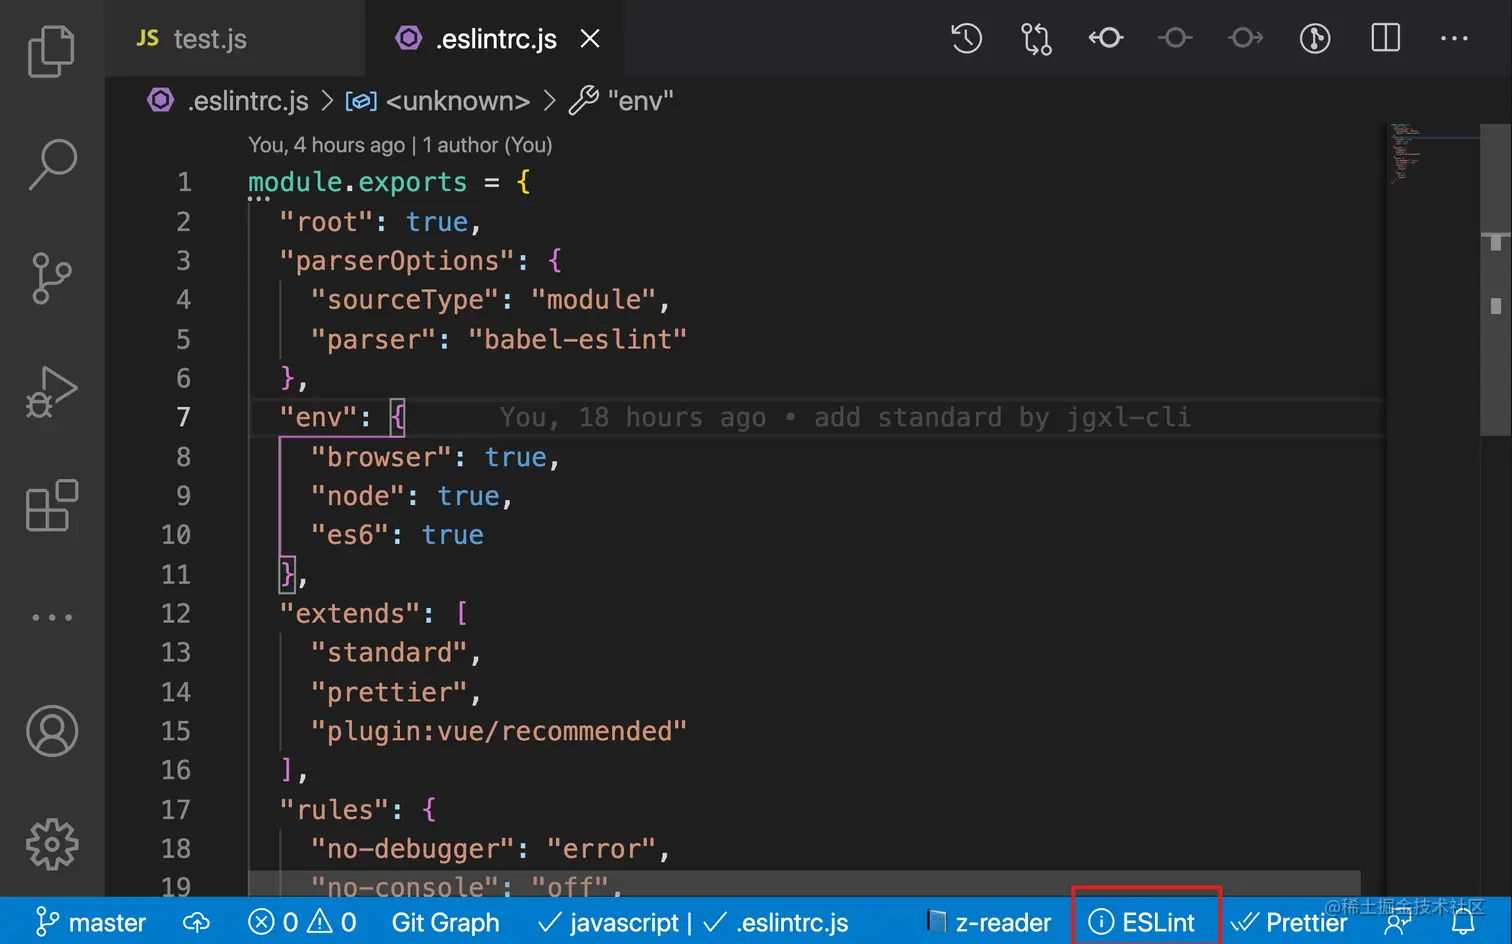Click the z-reader status bar item

988,922
